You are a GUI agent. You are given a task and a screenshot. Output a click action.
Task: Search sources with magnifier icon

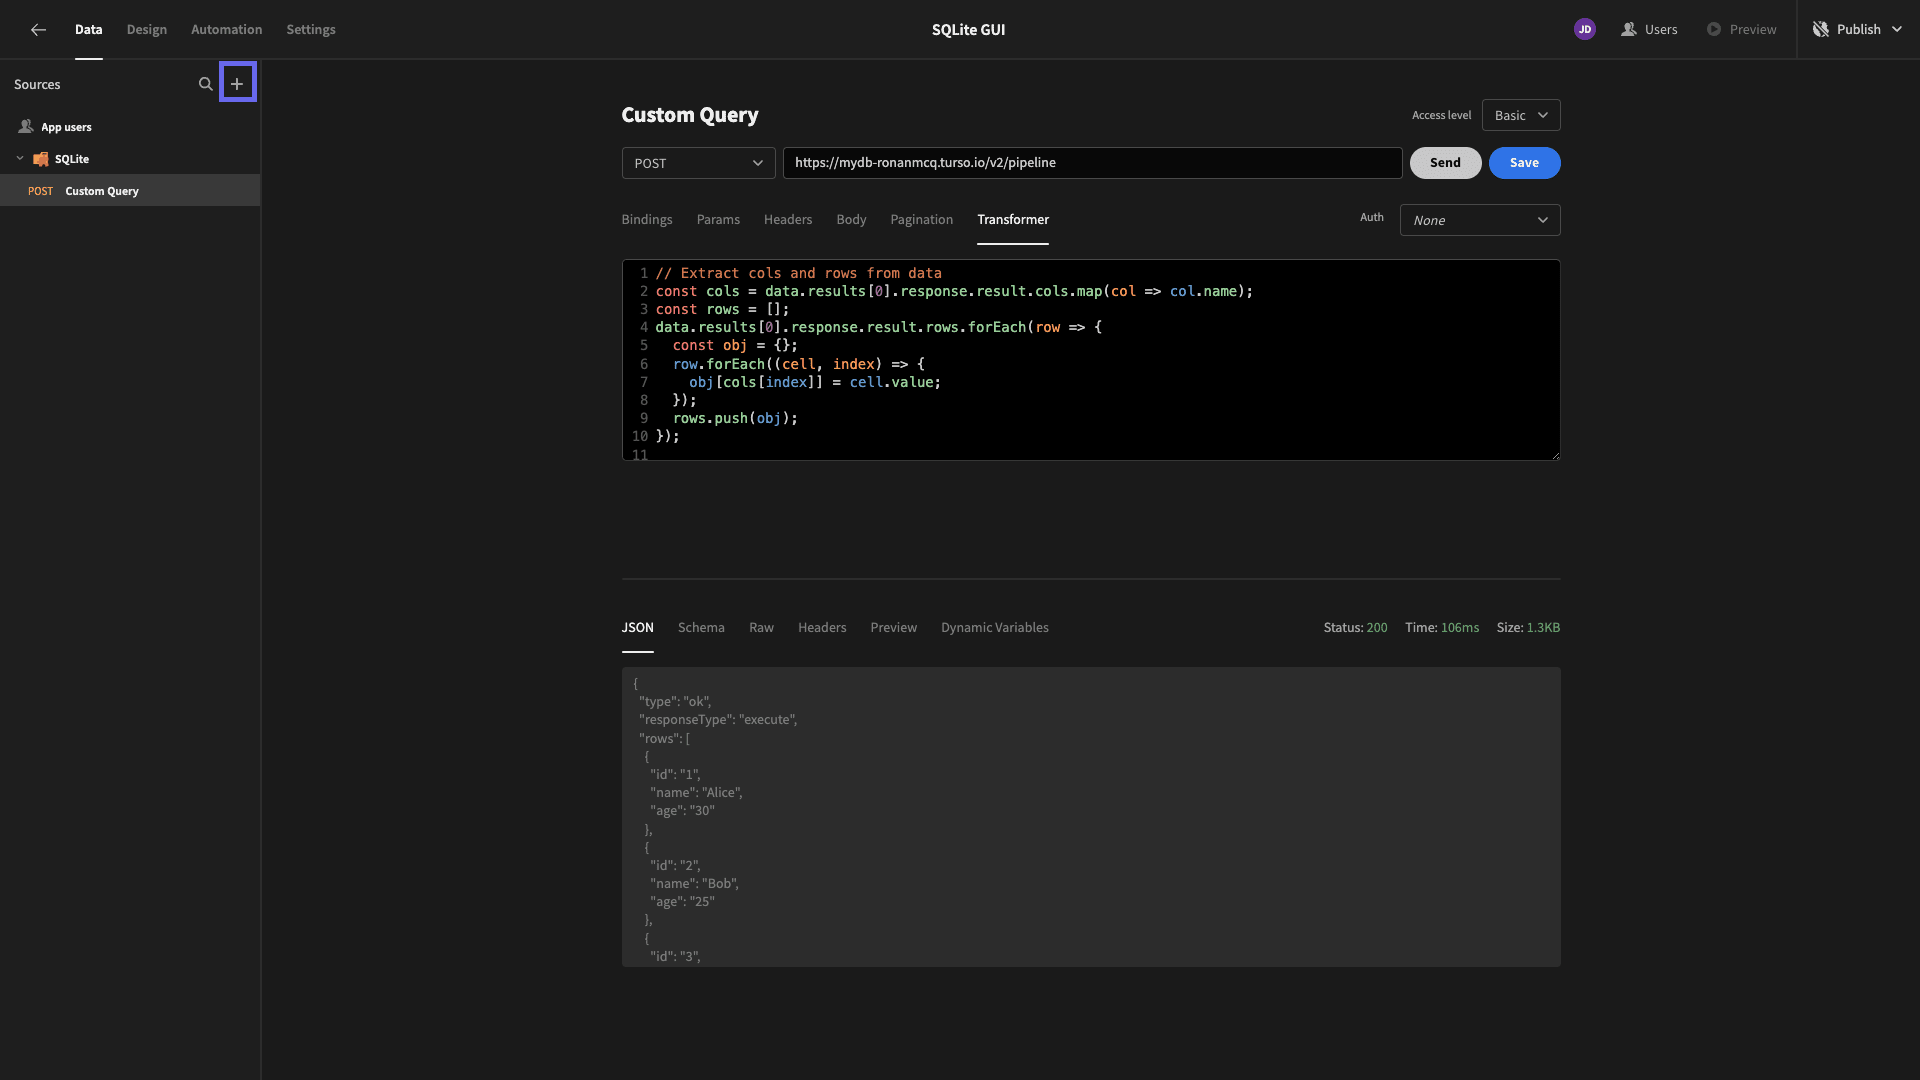tap(205, 84)
